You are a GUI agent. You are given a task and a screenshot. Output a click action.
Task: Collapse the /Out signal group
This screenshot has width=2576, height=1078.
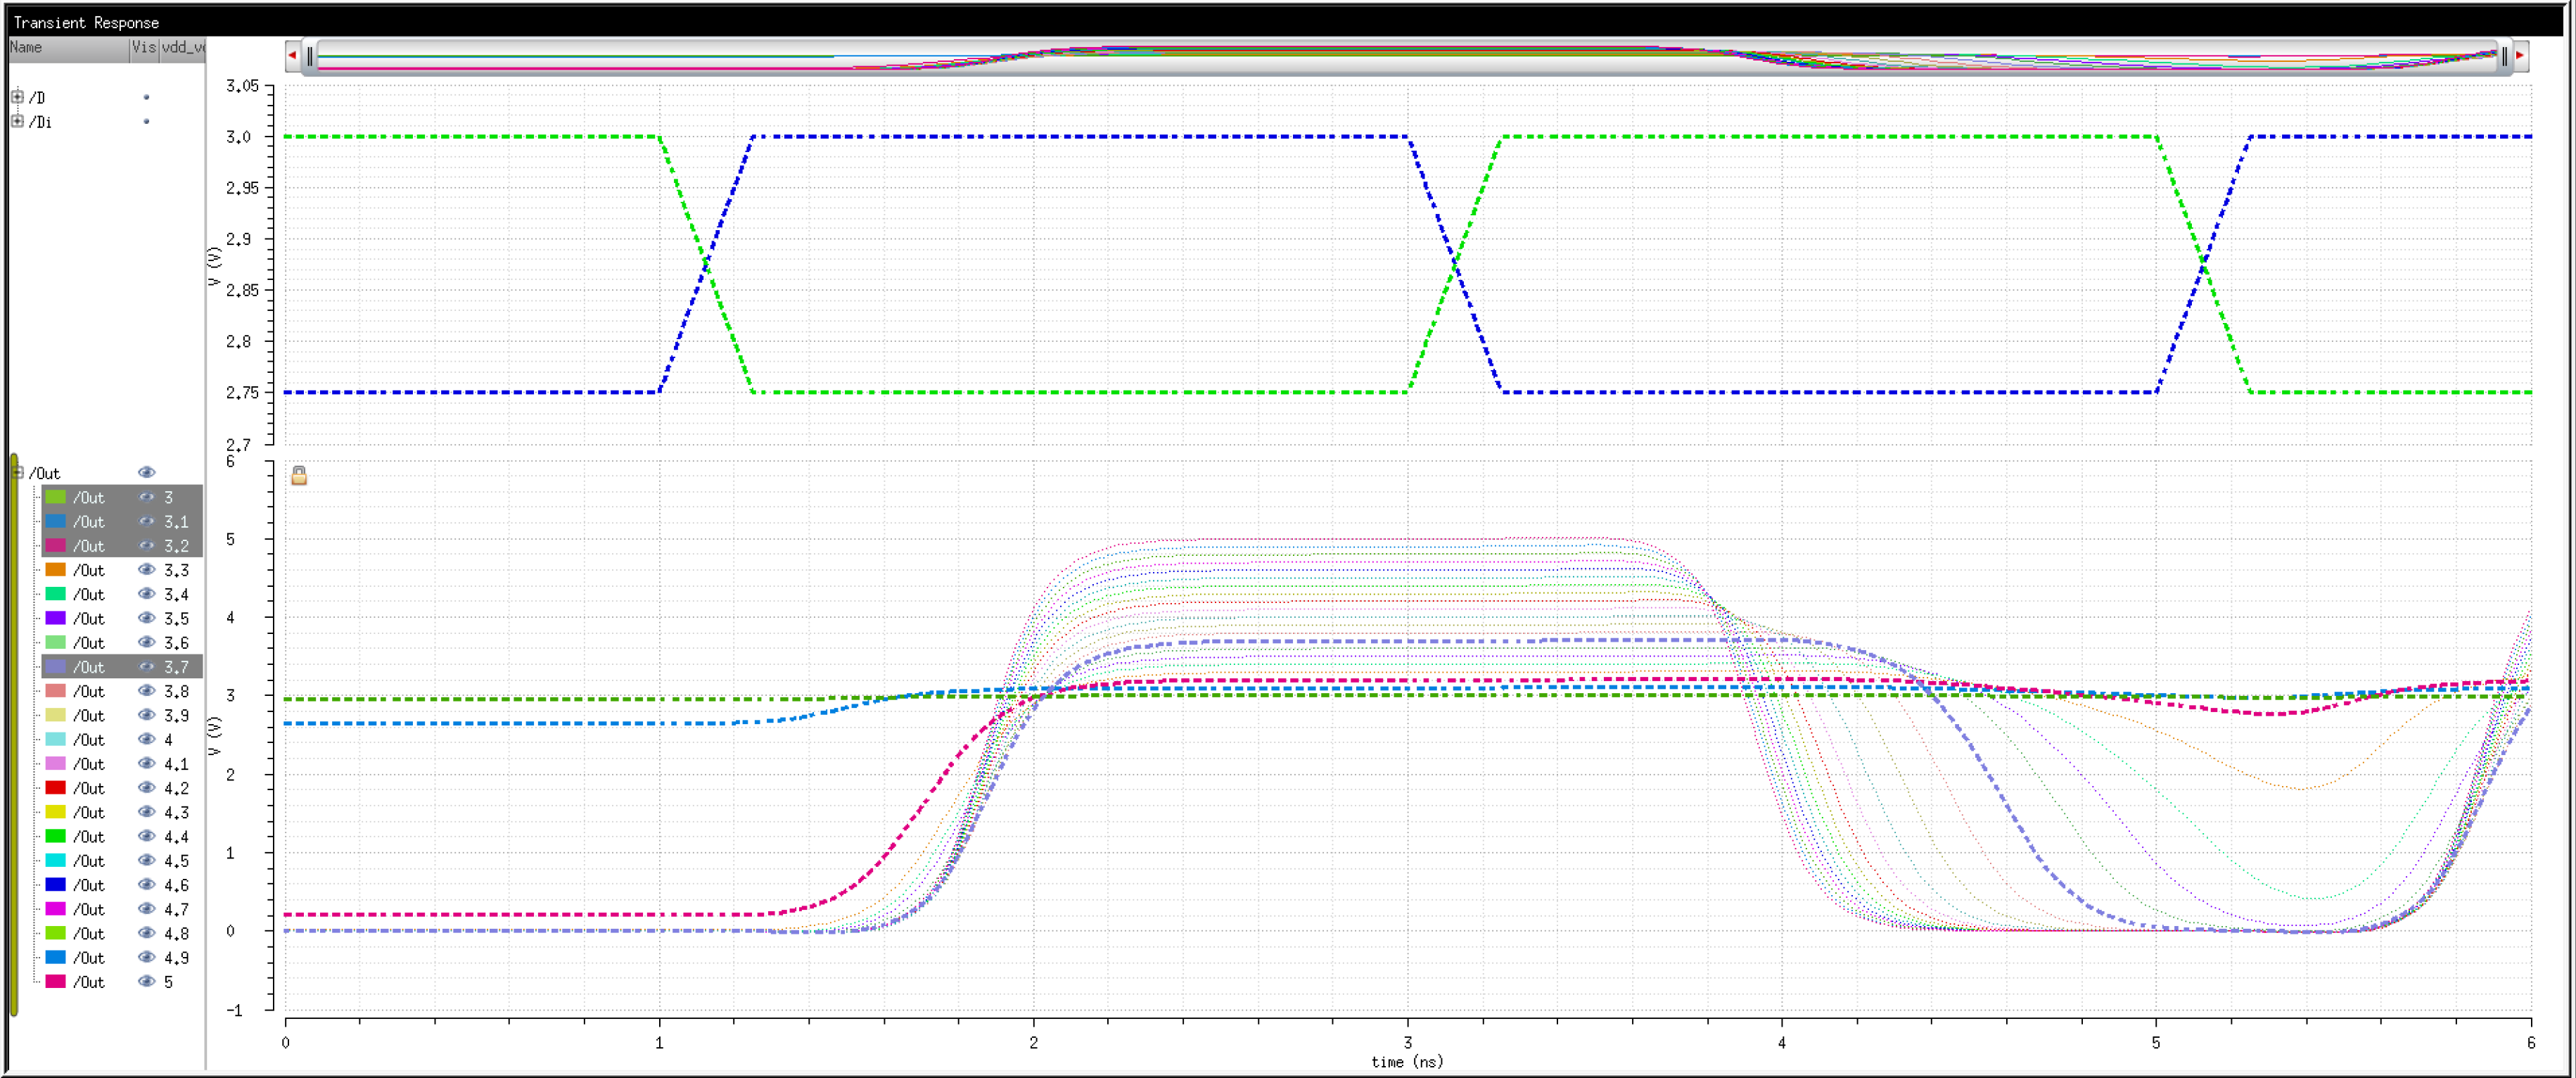(x=17, y=472)
